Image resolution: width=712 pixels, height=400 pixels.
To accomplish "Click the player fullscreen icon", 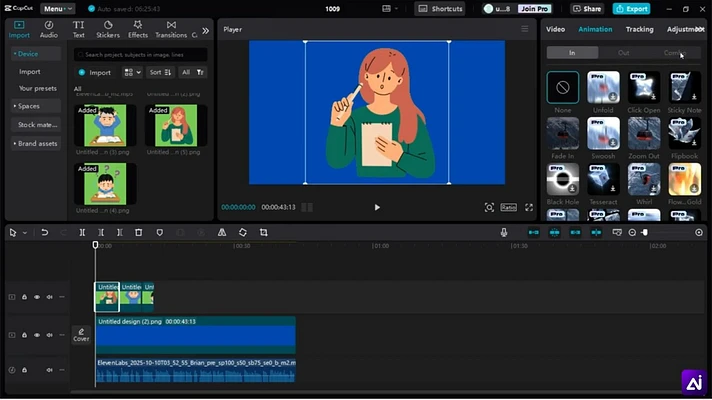I will coord(529,207).
